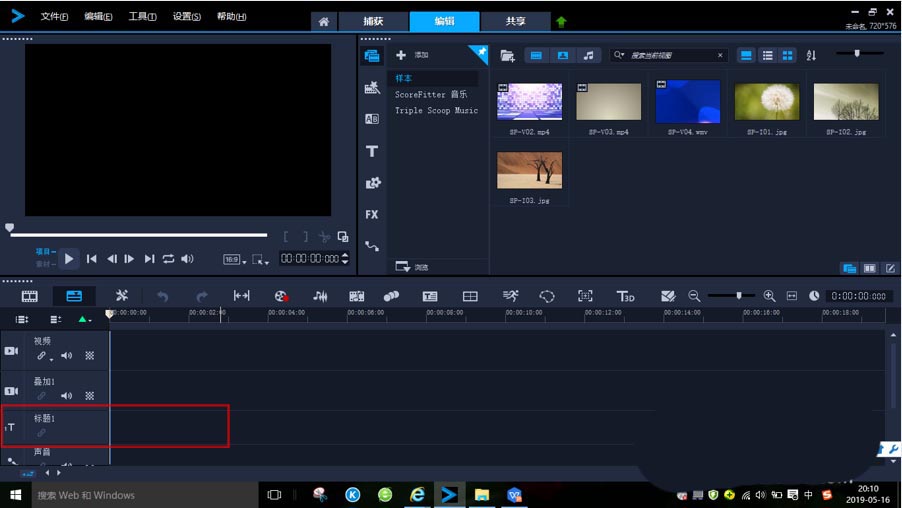The width and height of the screenshot is (902, 508).
Task: Import media files folder icon
Action: coord(507,56)
